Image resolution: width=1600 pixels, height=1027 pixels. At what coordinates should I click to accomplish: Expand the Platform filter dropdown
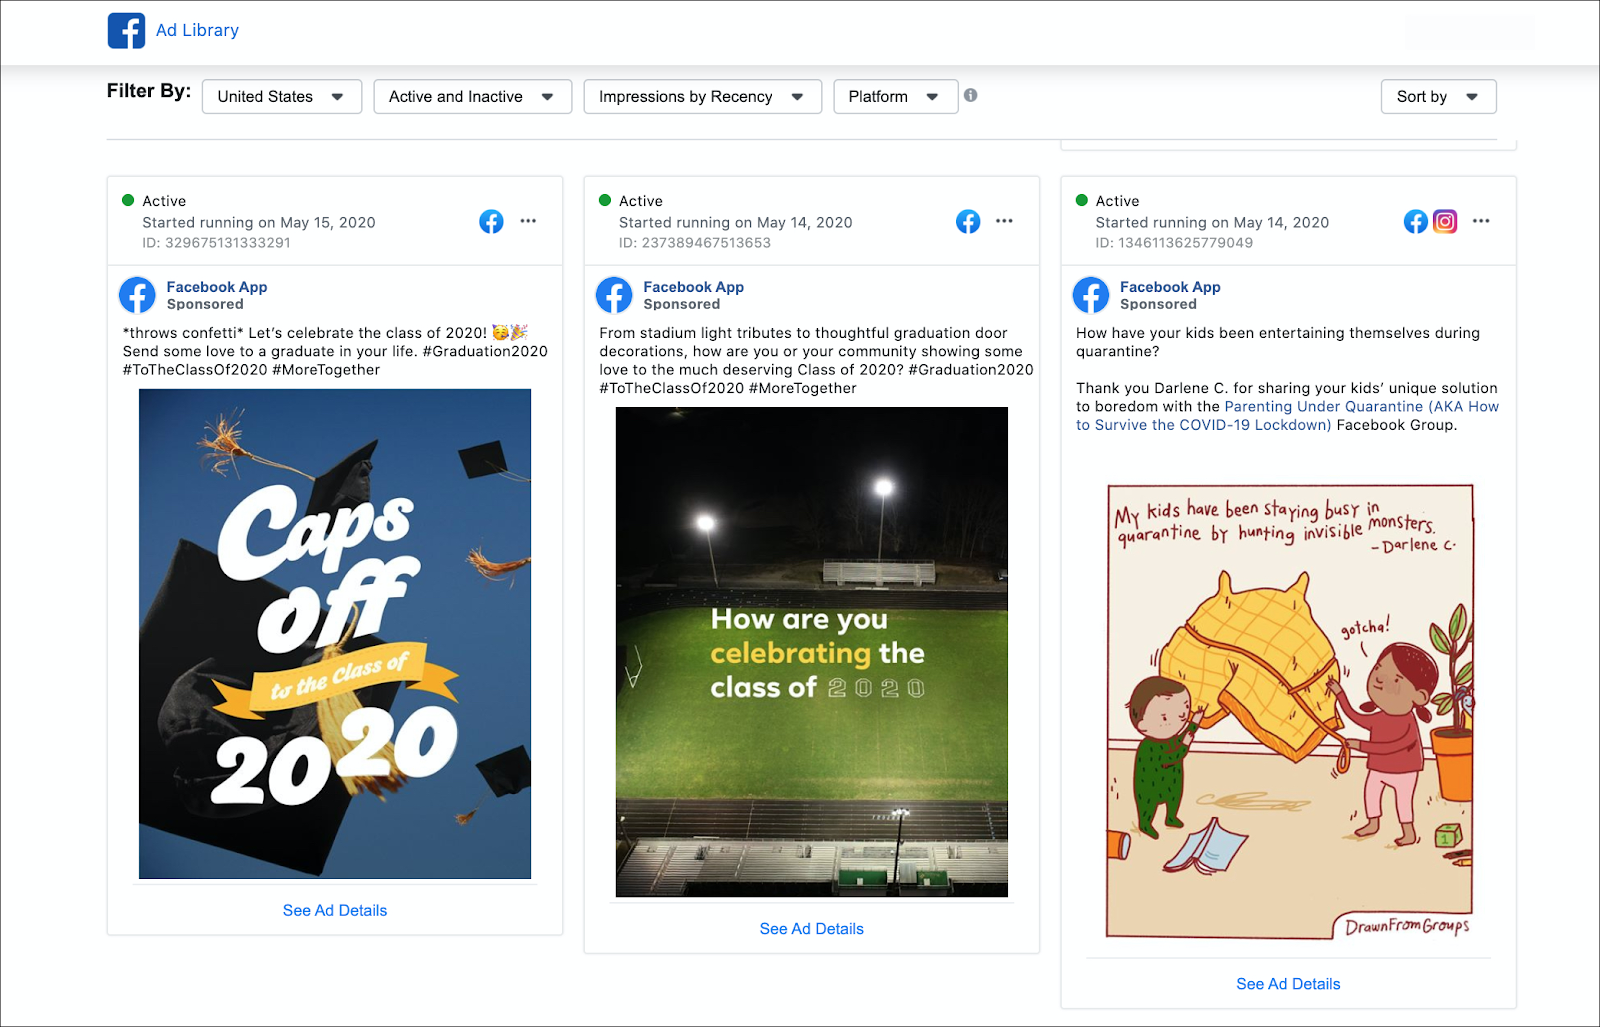pyautogui.click(x=895, y=97)
